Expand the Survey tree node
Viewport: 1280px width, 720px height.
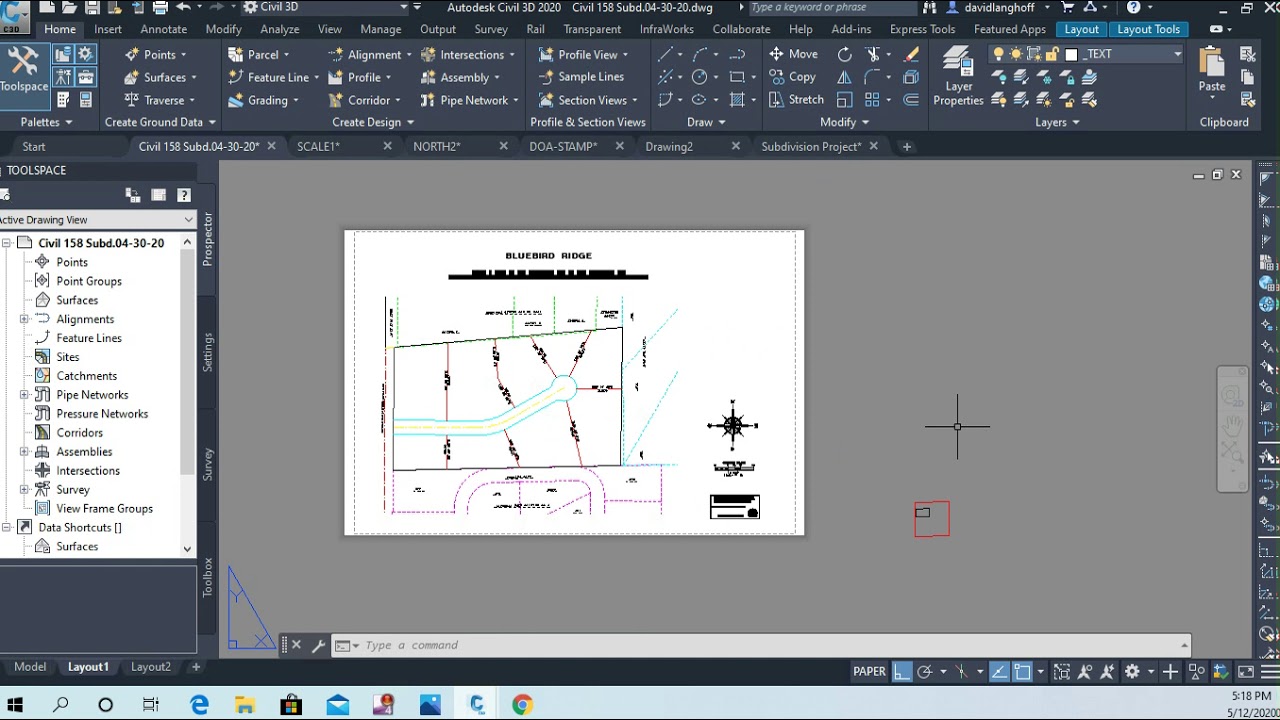point(24,490)
